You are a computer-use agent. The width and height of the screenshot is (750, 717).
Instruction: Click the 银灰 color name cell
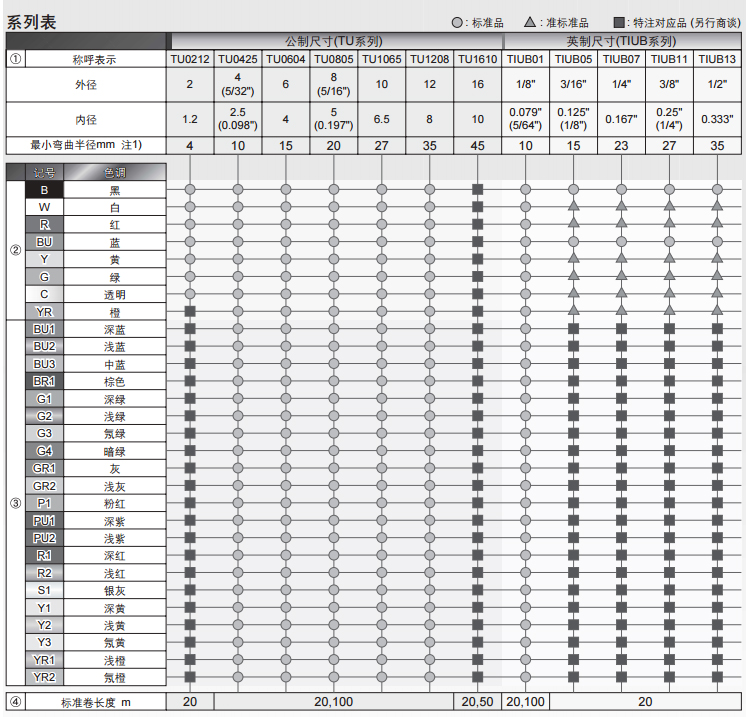[115, 590]
